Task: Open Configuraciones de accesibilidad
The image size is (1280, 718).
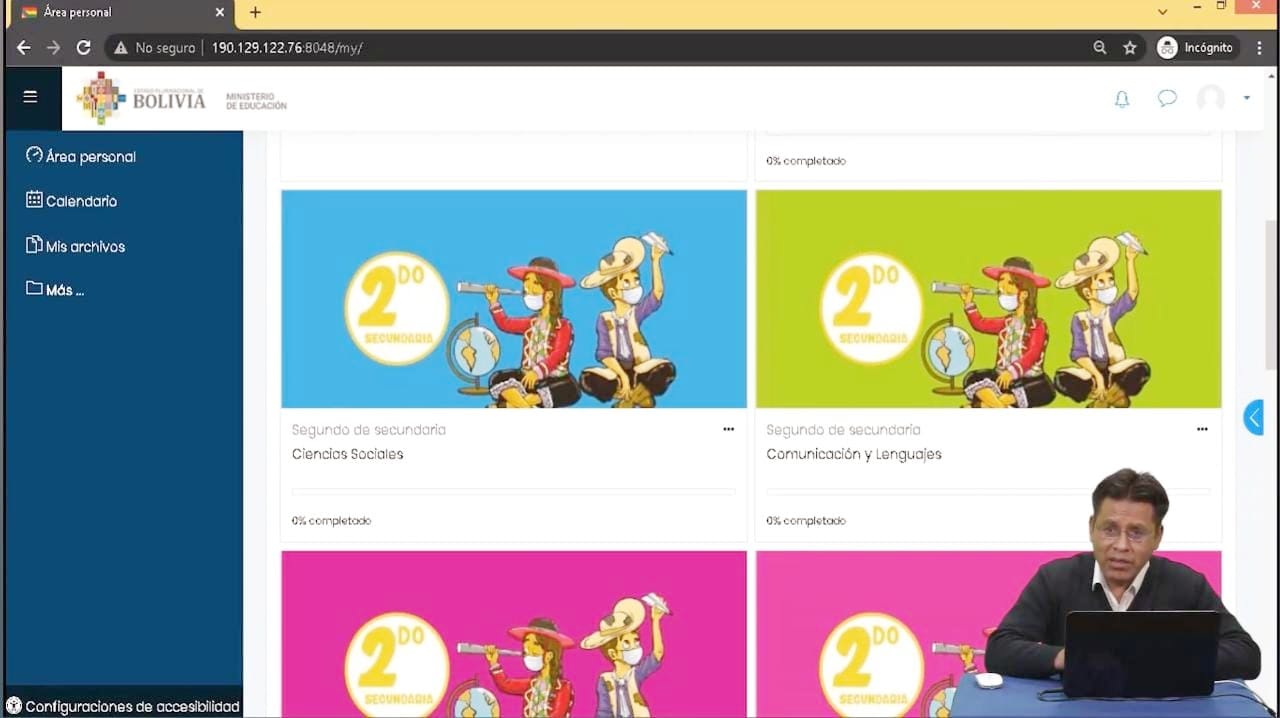Action: pyautogui.click(x=123, y=706)
